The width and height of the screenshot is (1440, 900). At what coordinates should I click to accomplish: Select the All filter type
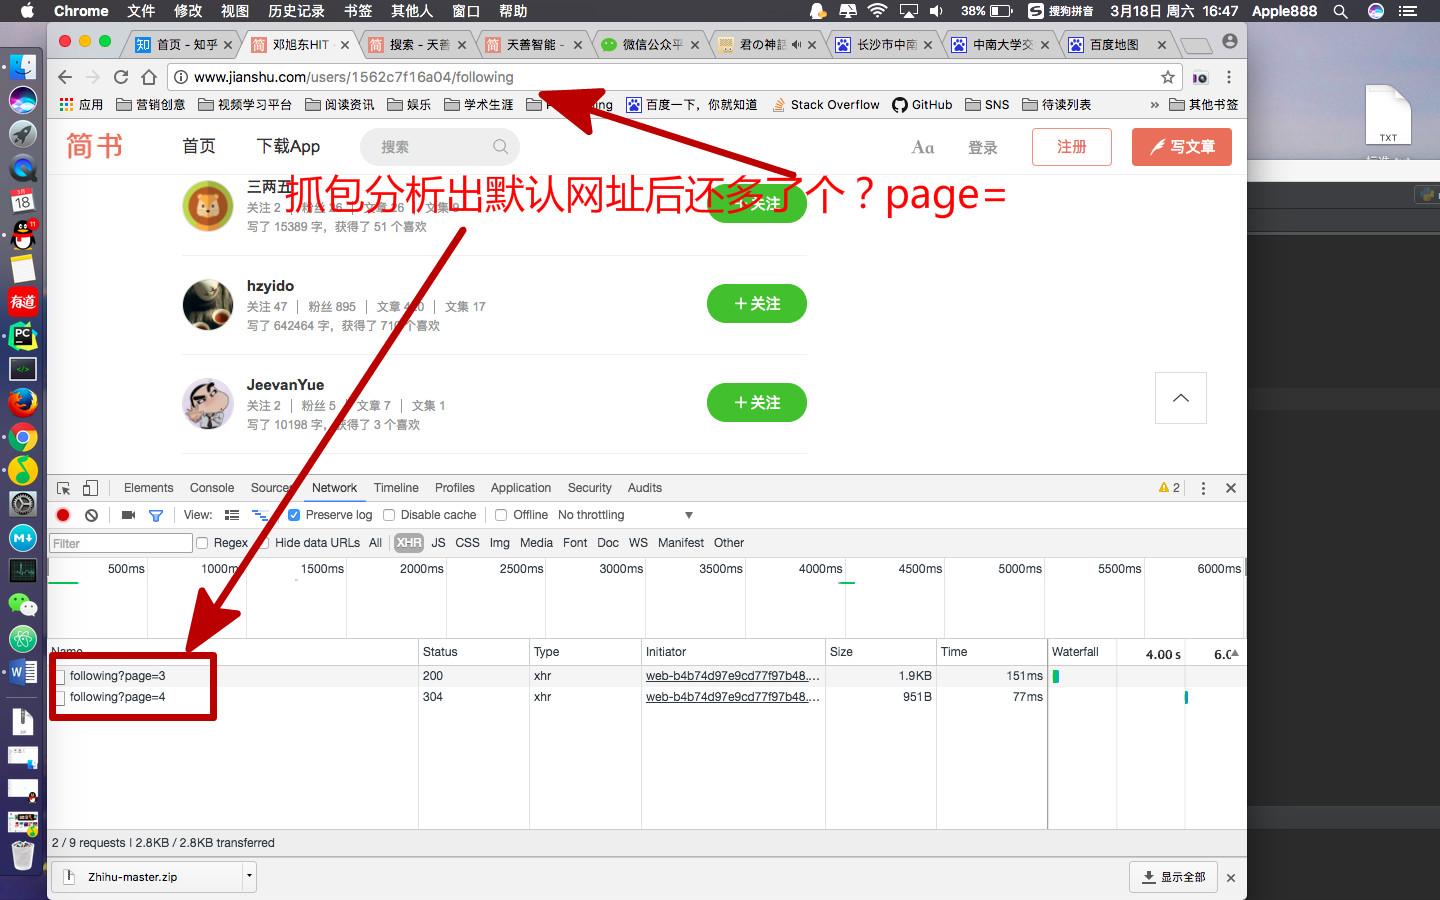pos(375,543)
